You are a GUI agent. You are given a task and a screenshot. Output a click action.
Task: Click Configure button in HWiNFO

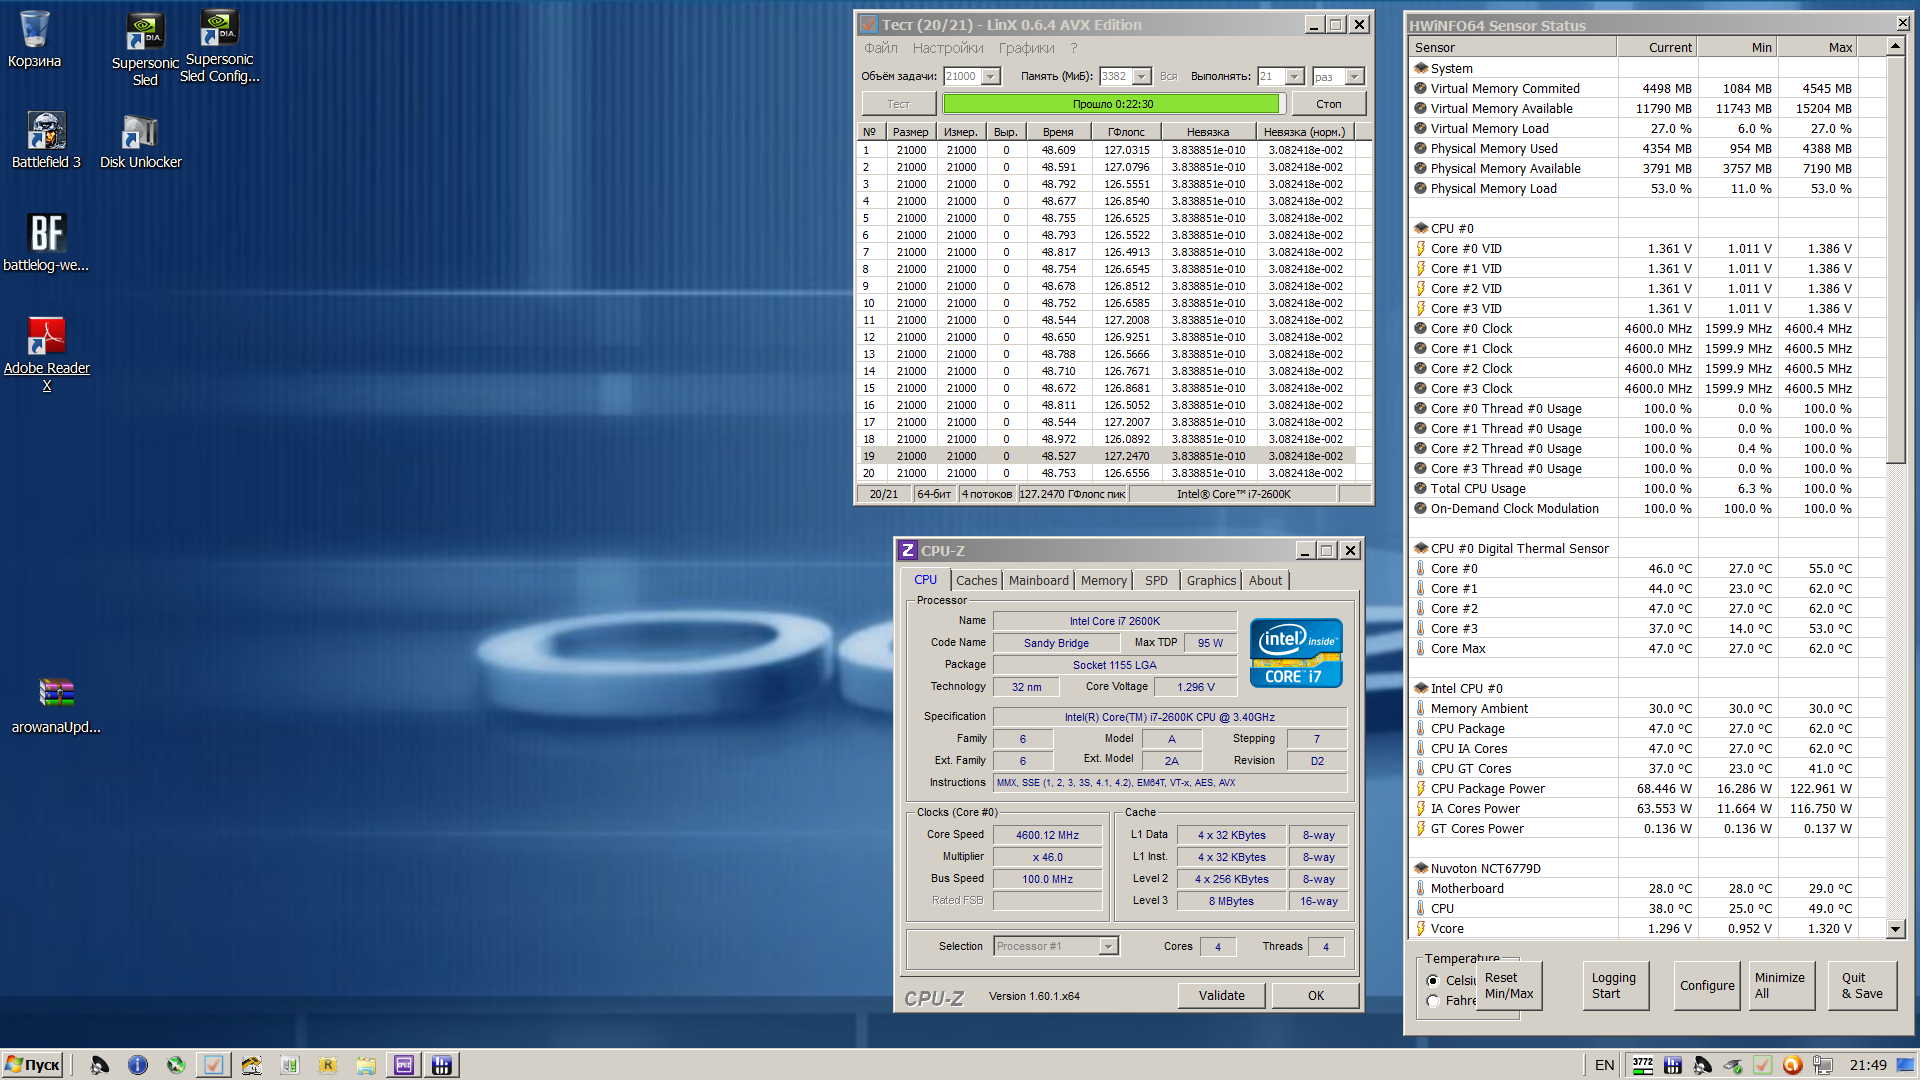[1707, 986]
